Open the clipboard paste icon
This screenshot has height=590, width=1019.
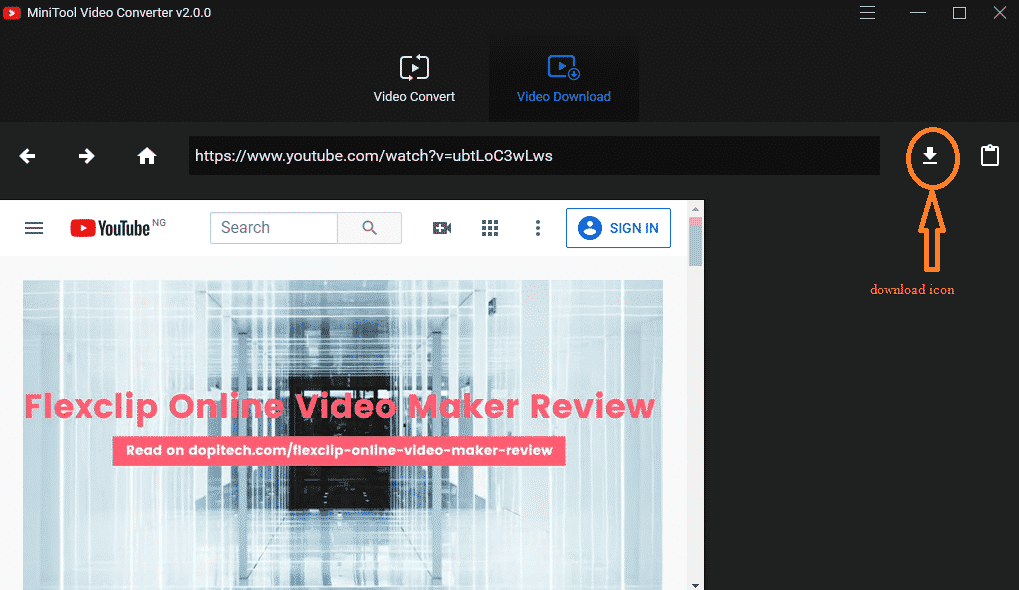[989, 156]
